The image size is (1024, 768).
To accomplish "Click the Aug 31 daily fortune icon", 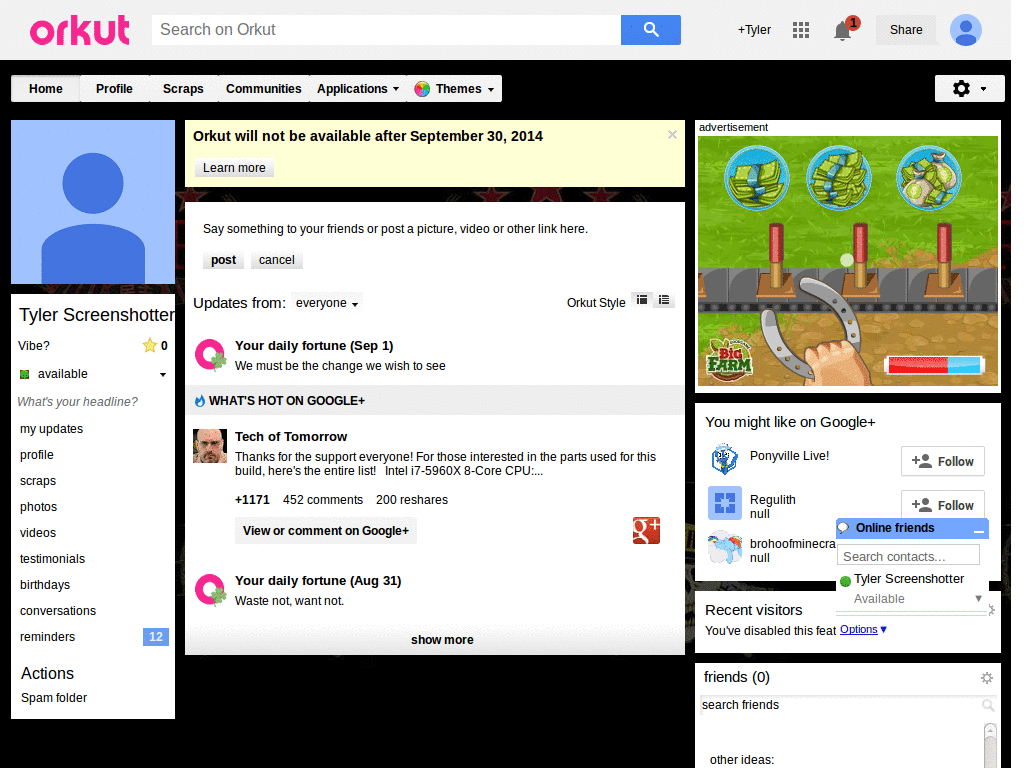I will tap(210, 590).
